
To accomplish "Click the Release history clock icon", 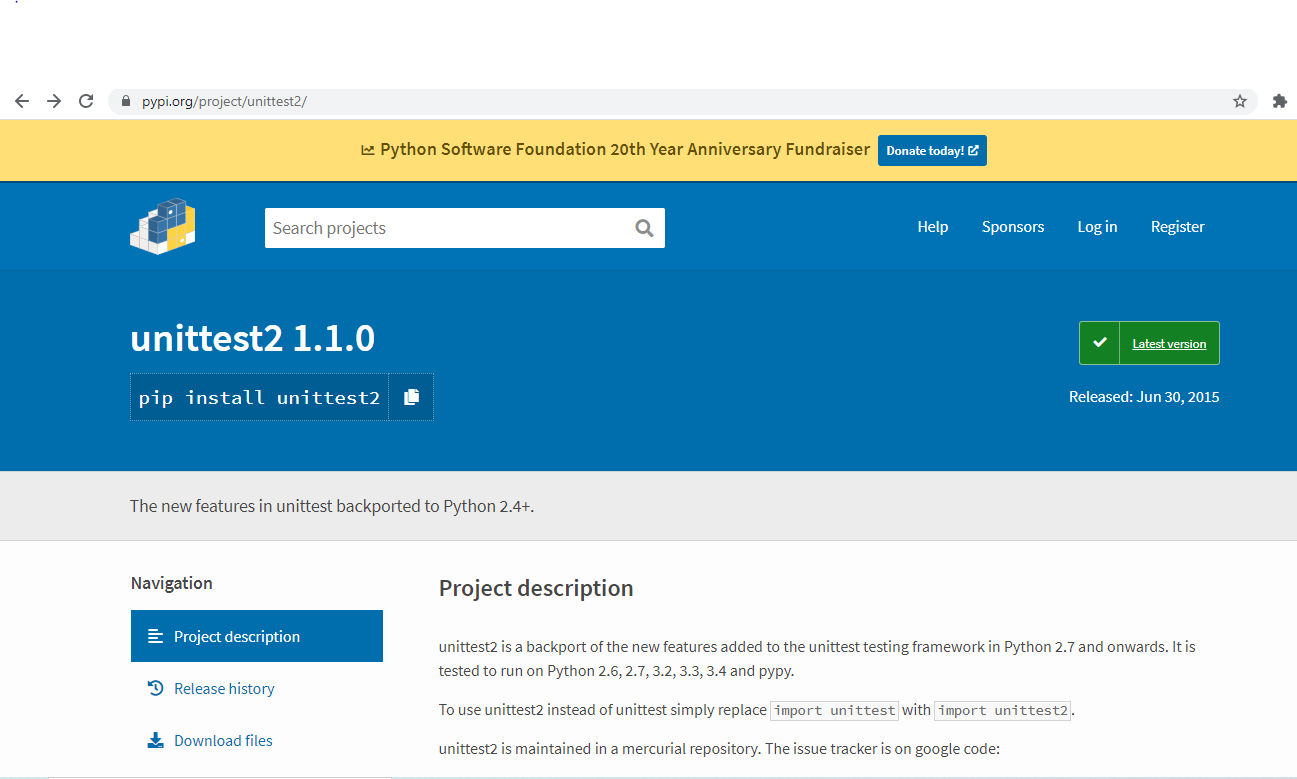I will click(x=155, y=688).
